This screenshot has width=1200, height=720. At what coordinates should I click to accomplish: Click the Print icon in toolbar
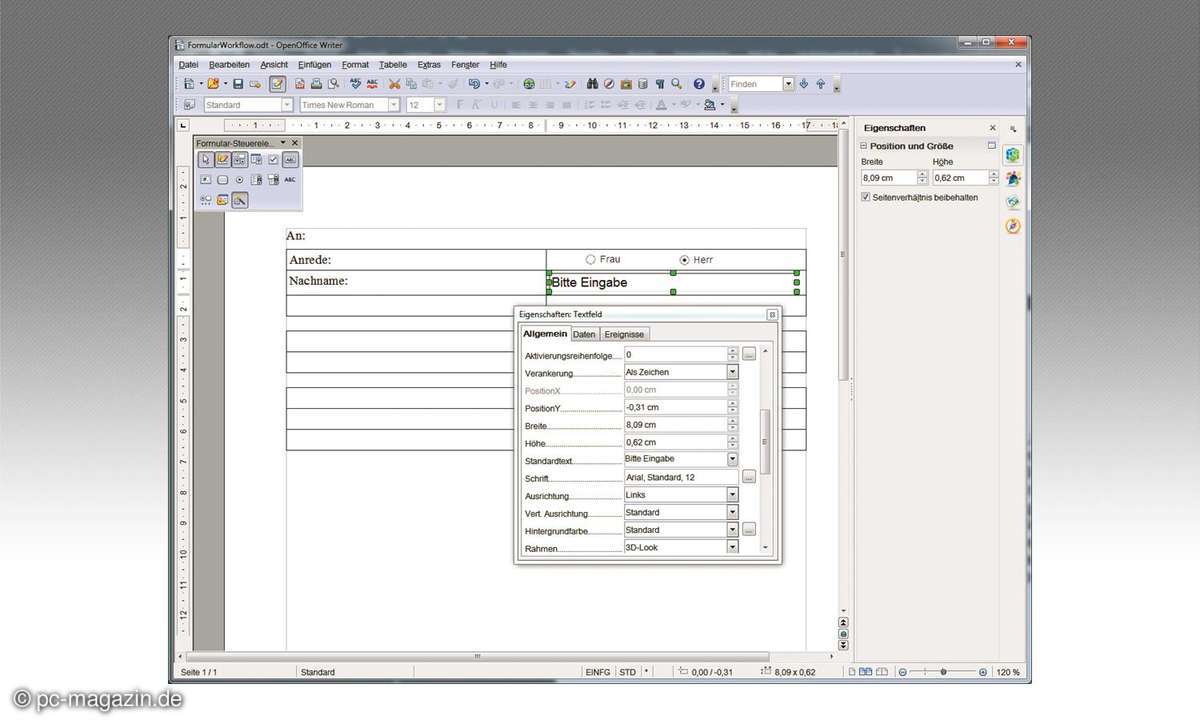pyautogui.click(x=316, y=84)
